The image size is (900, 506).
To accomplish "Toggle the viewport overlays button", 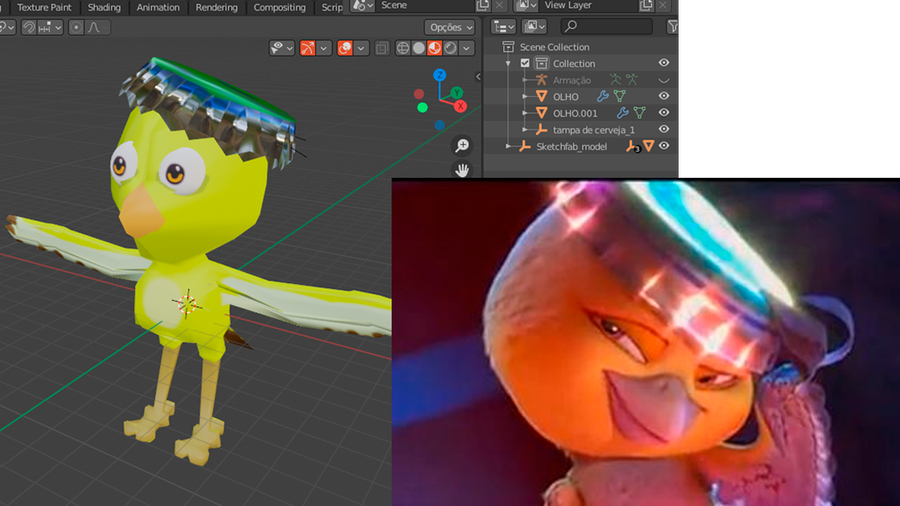I will pos(345,48).
